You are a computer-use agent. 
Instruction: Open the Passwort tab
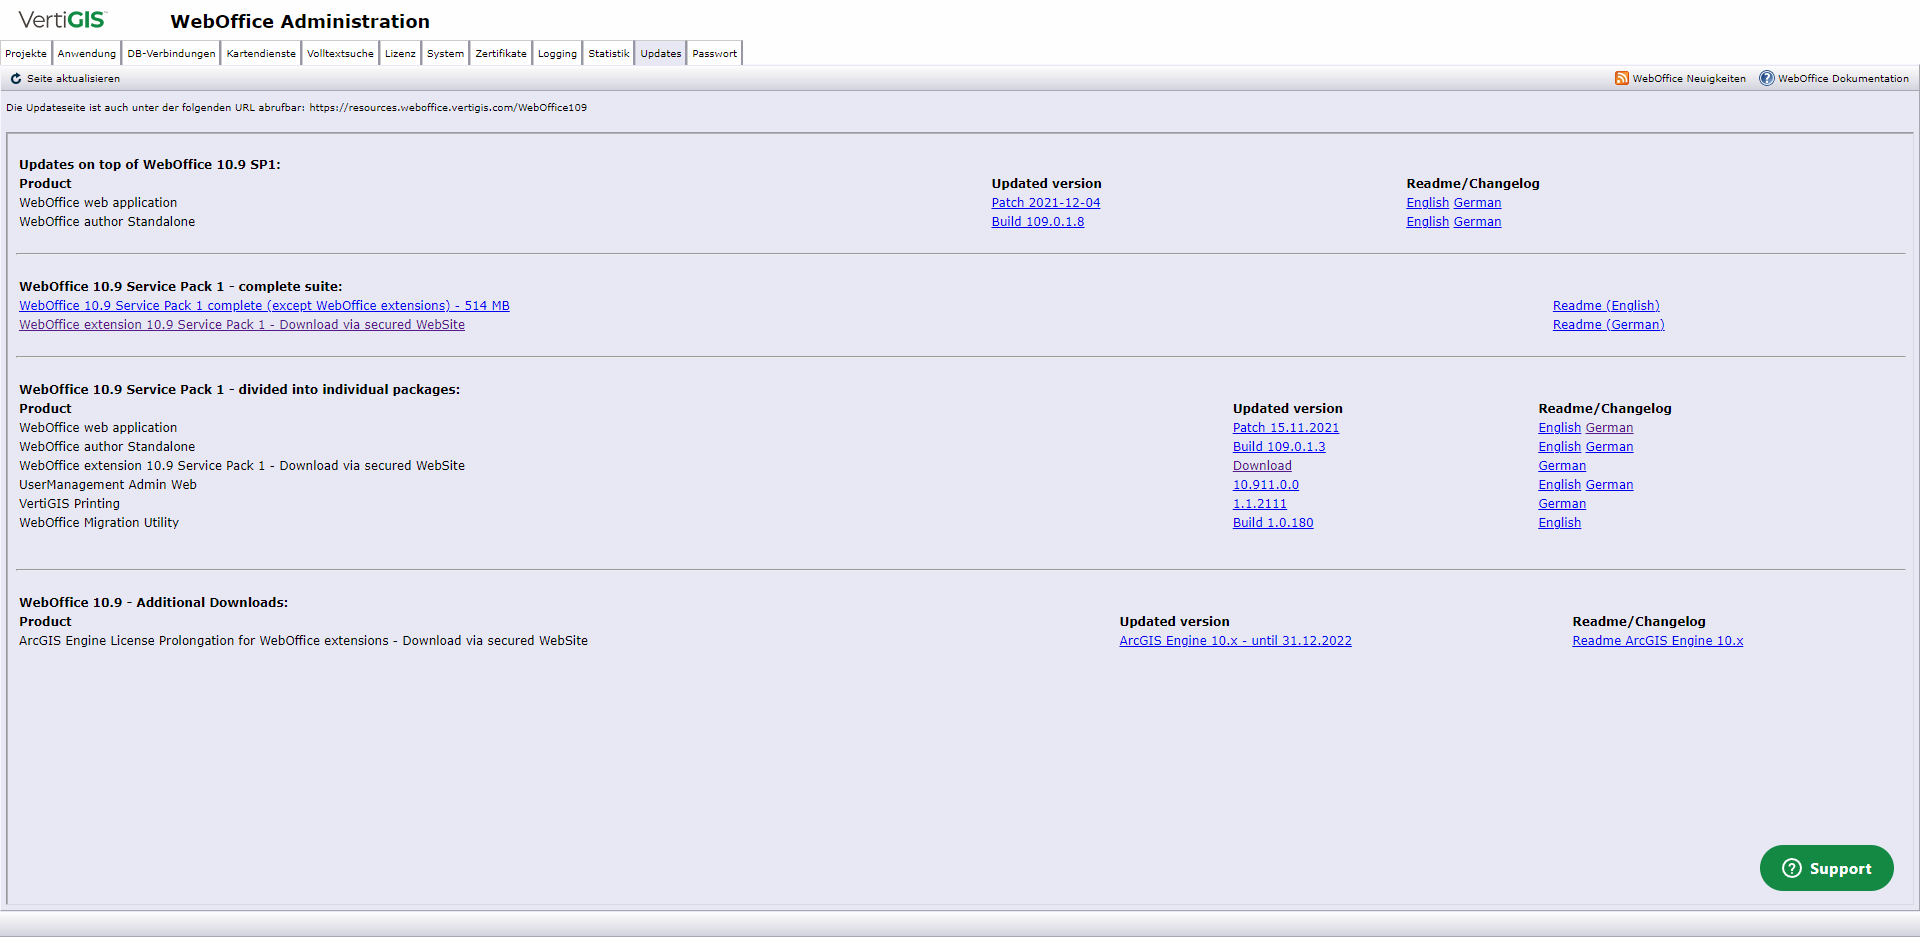pyautogui.click(x=713, y=53)
